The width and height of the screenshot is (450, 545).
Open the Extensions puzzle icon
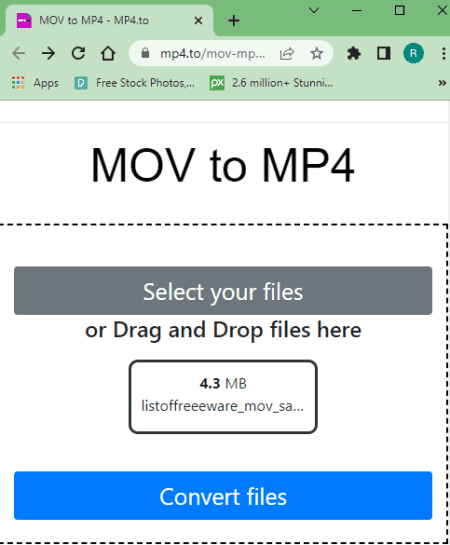(354, 54)
